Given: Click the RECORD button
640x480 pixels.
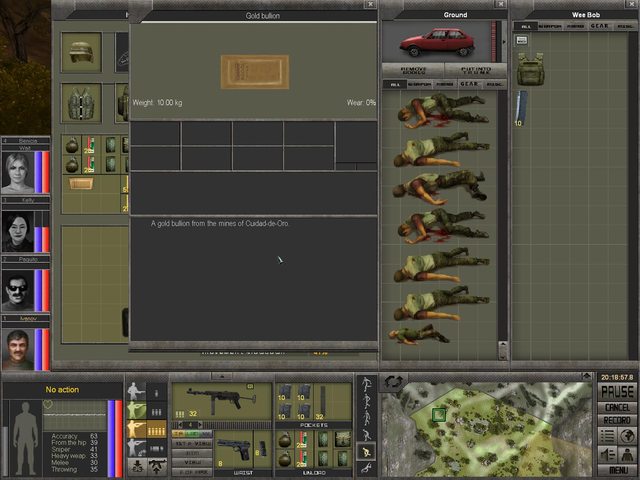Looking at the screenshot, I should click(617, 420).
